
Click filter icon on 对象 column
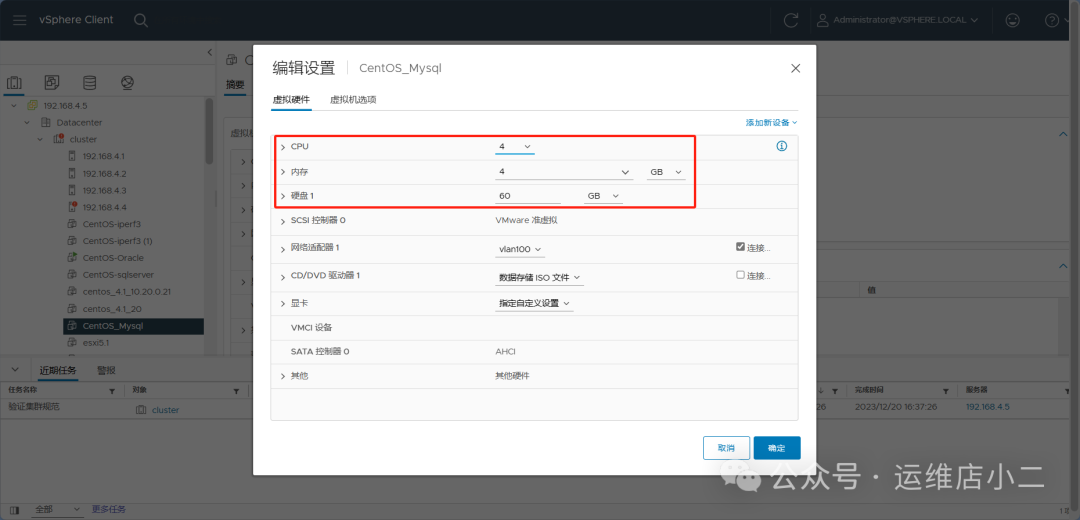[236, 391]
